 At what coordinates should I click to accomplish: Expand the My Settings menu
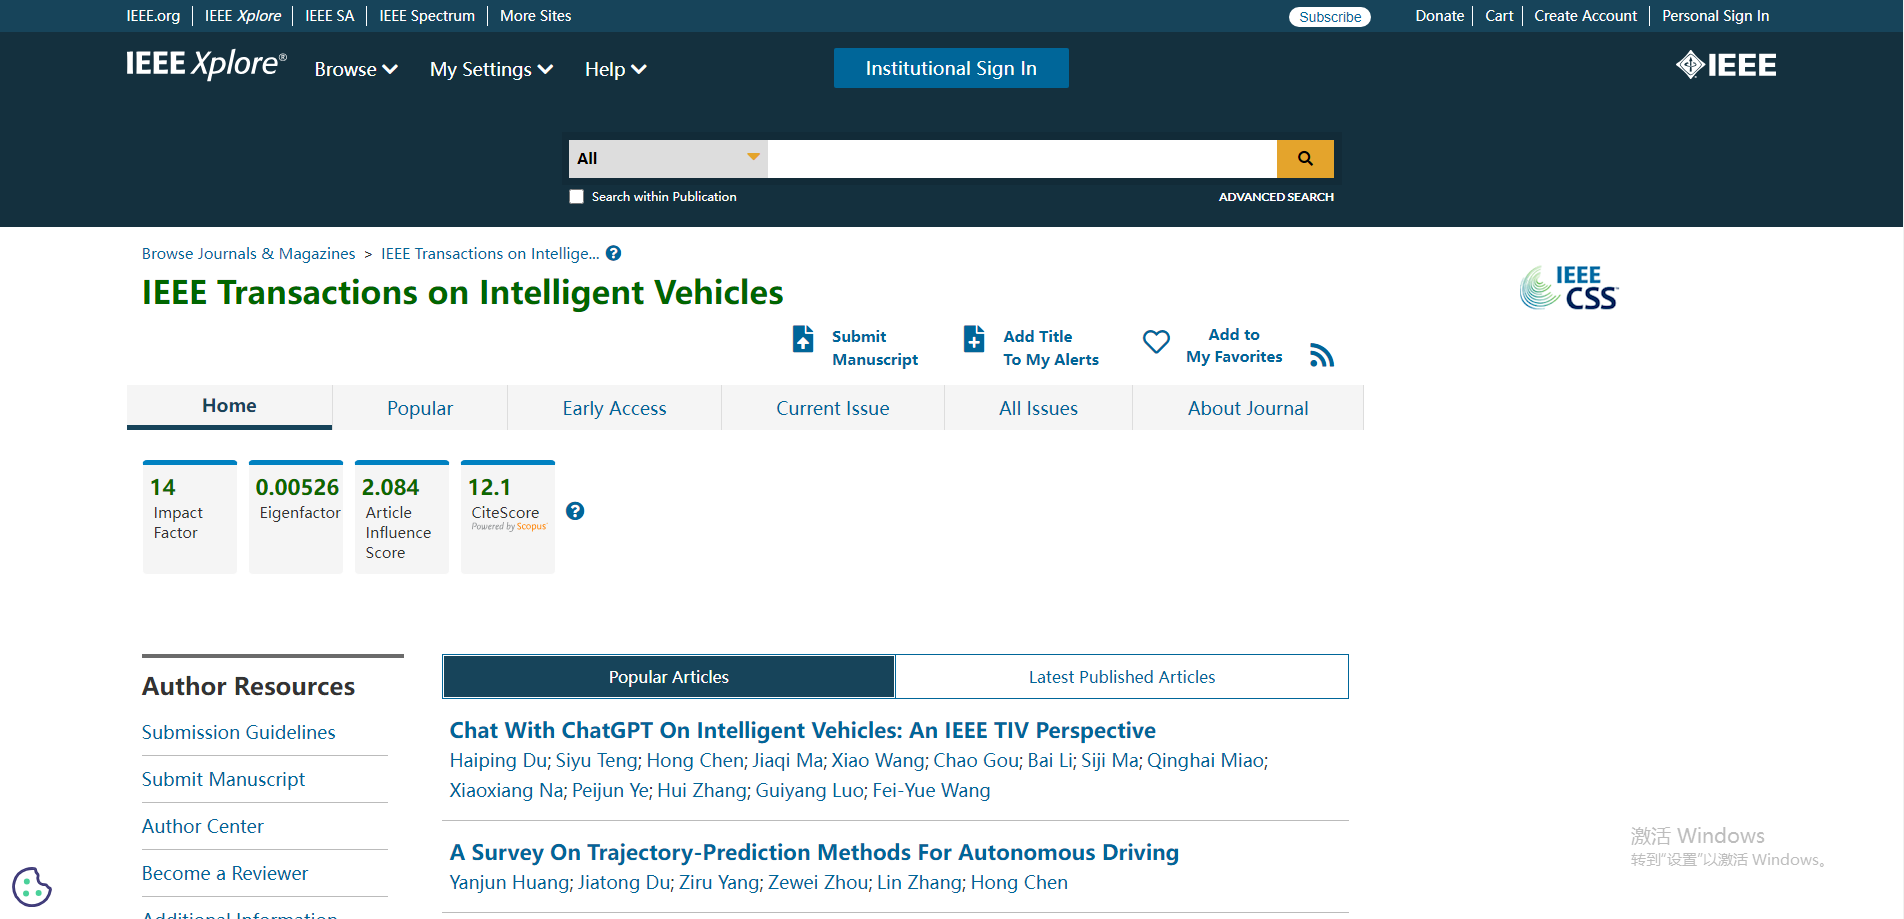click(491, 69)
